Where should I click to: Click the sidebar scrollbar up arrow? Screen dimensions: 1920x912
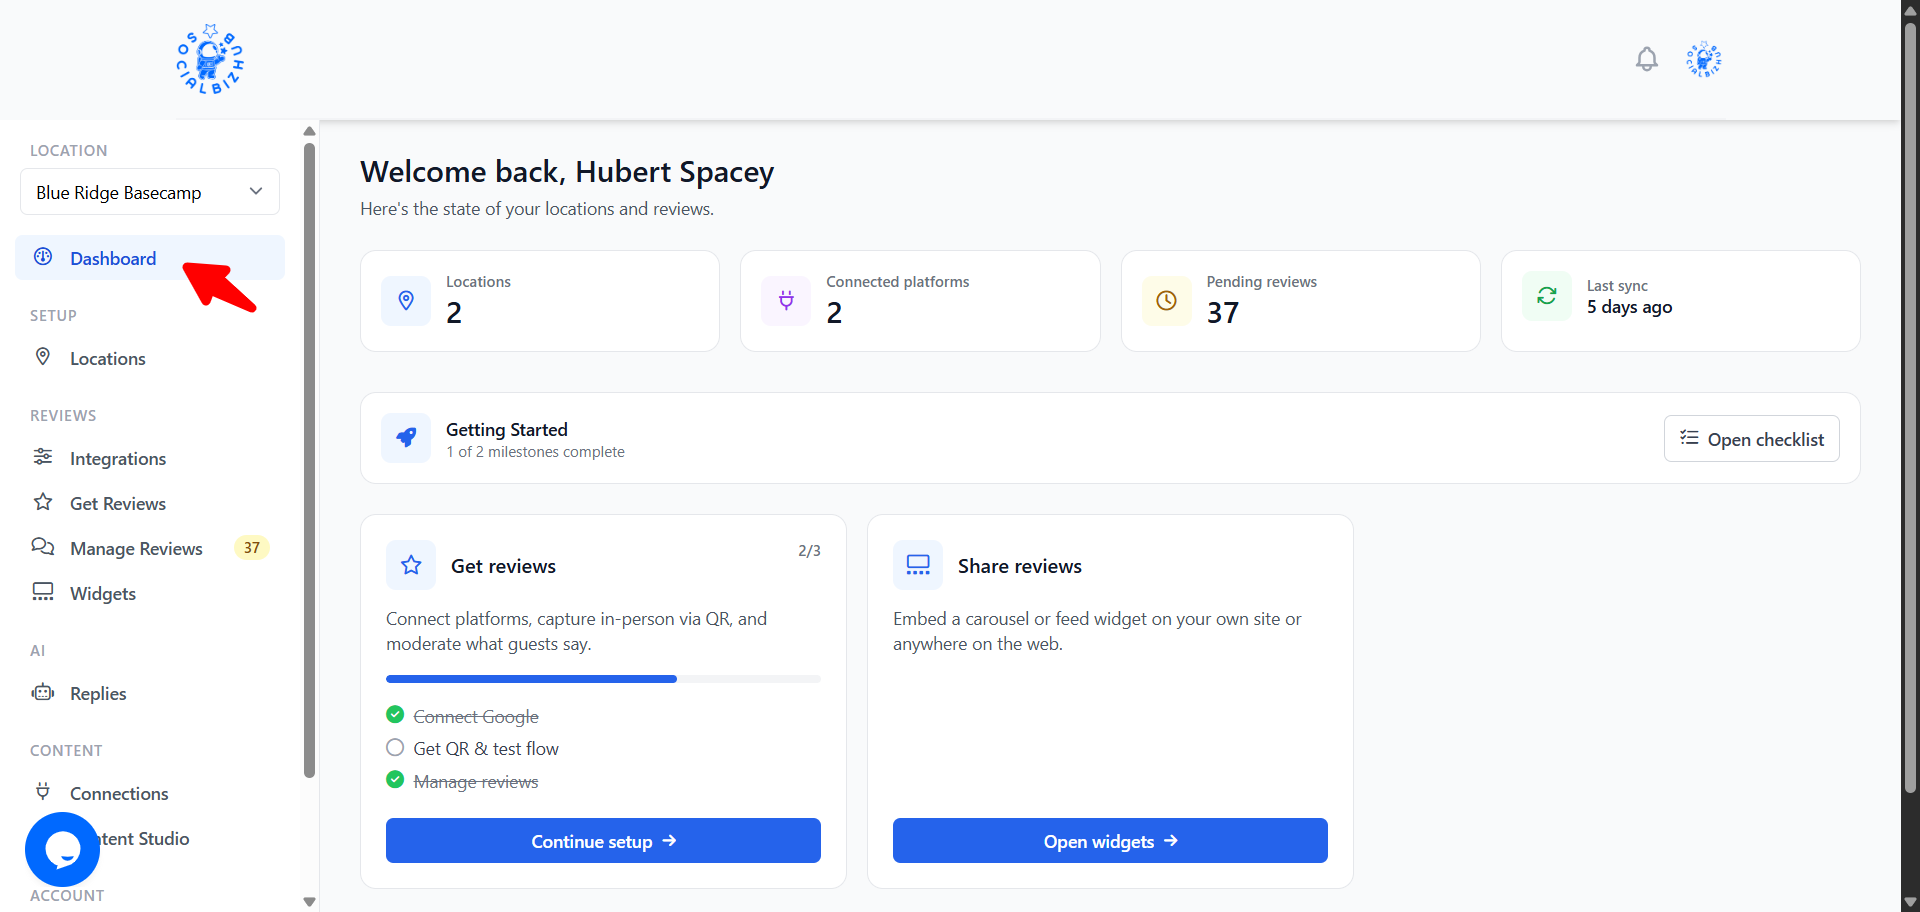(309, 131)
